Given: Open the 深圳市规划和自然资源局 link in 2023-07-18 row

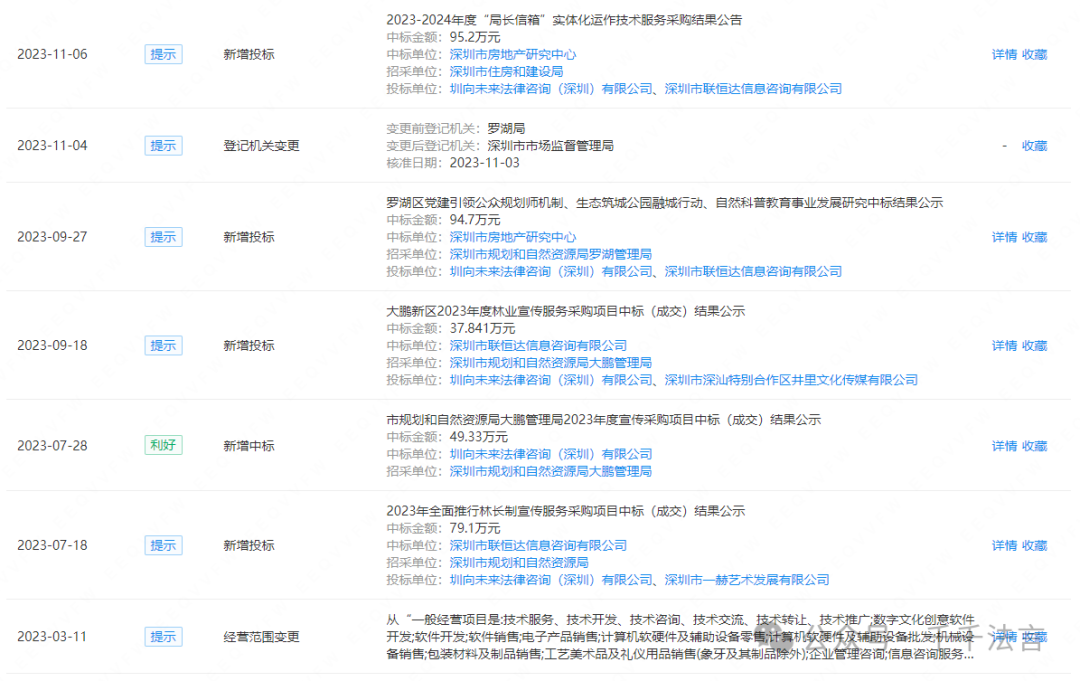Looking at the screenshot, I should [519, 563].
